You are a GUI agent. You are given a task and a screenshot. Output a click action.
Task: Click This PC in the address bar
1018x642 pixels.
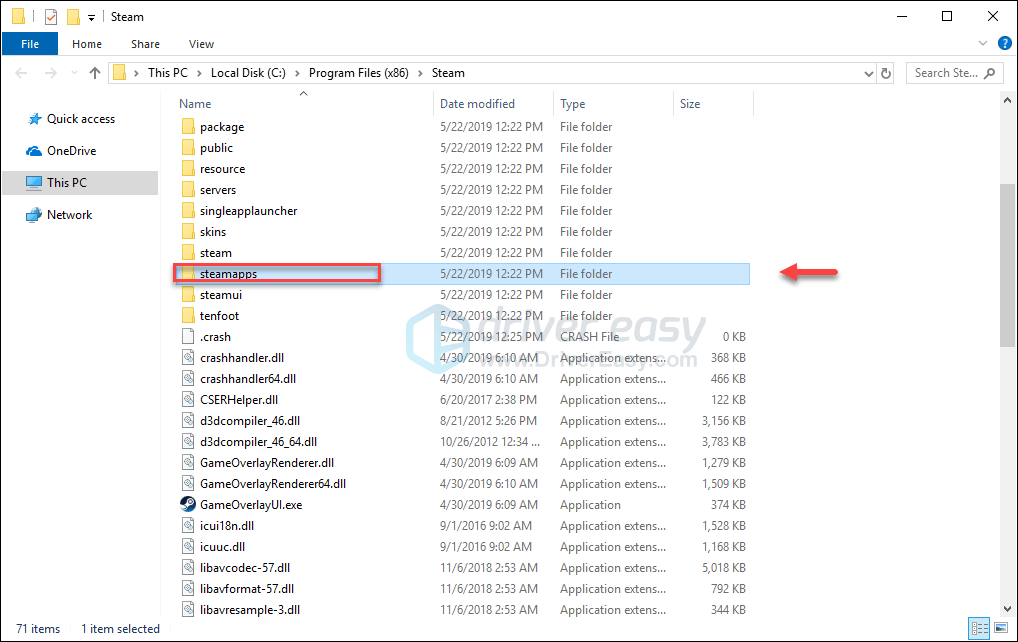point(168,73)
